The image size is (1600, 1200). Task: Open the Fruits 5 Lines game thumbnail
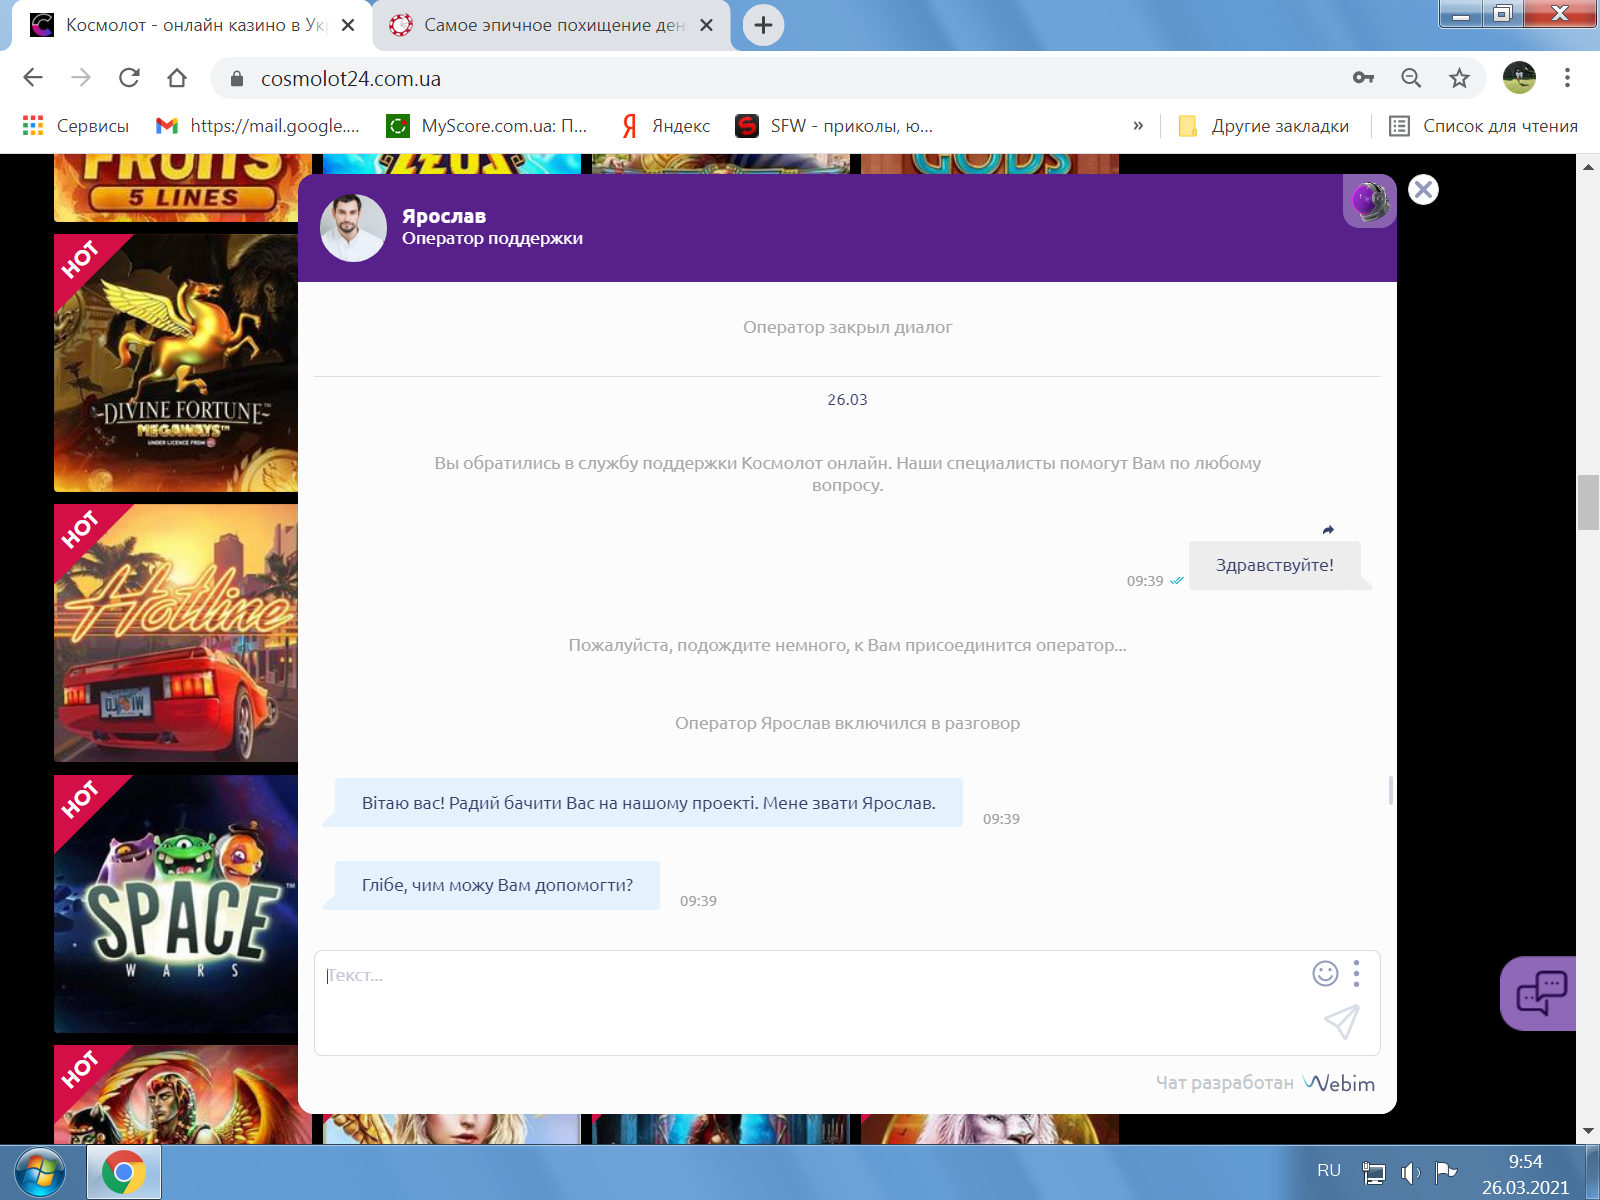176,188
